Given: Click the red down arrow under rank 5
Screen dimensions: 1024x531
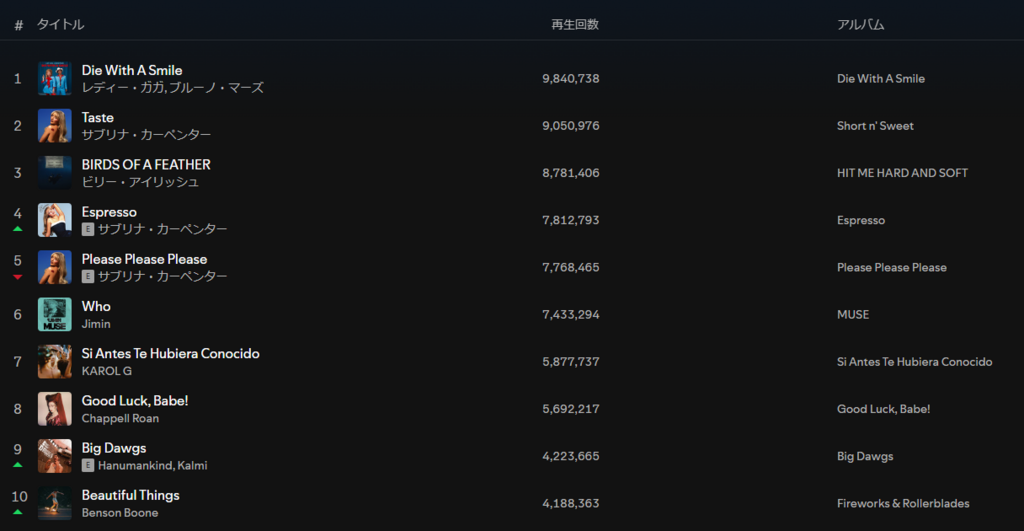Looking at the screenshot, I should click(18, 277).
